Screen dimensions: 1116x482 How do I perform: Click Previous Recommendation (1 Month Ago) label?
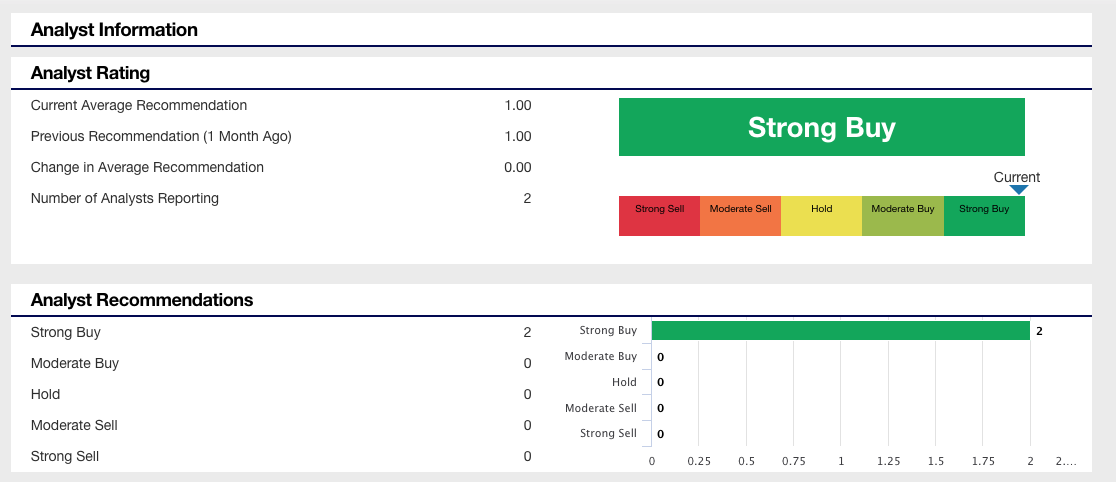(x=161, y=136)
